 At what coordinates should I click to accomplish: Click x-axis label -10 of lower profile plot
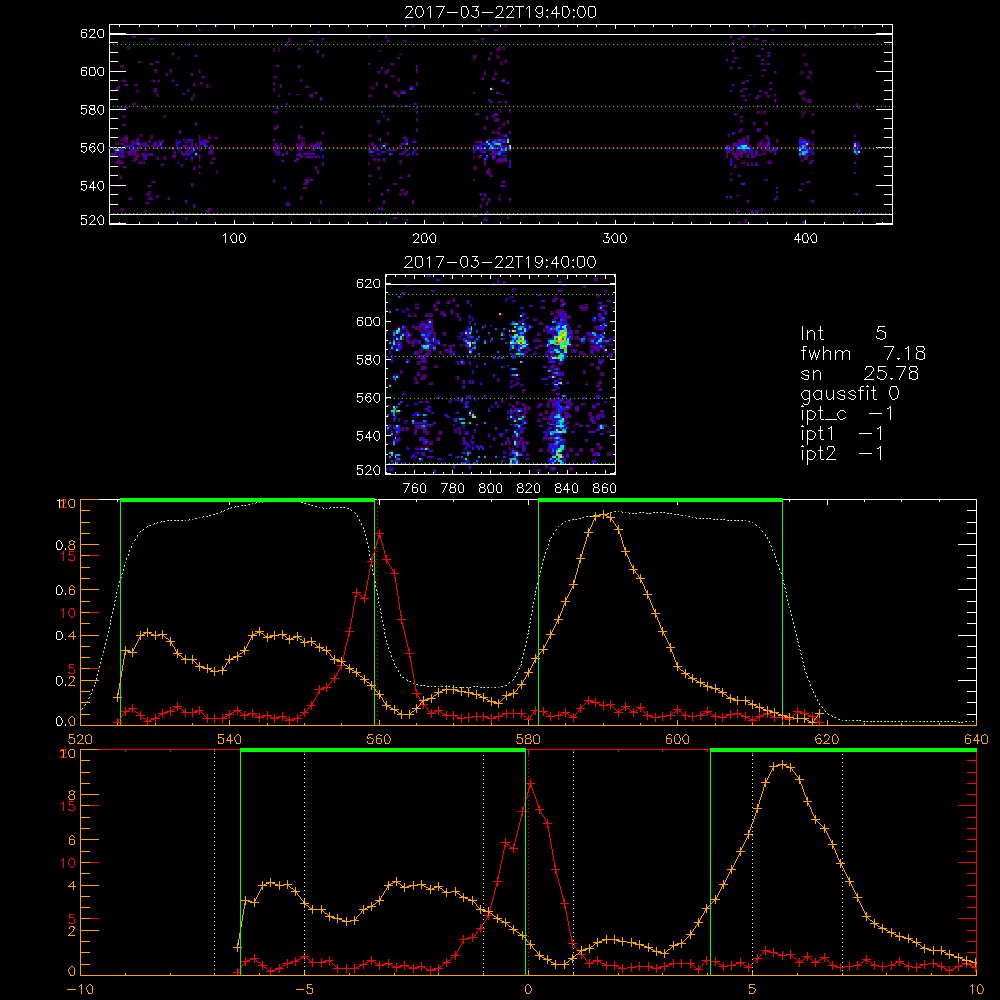tap(80, 989)
